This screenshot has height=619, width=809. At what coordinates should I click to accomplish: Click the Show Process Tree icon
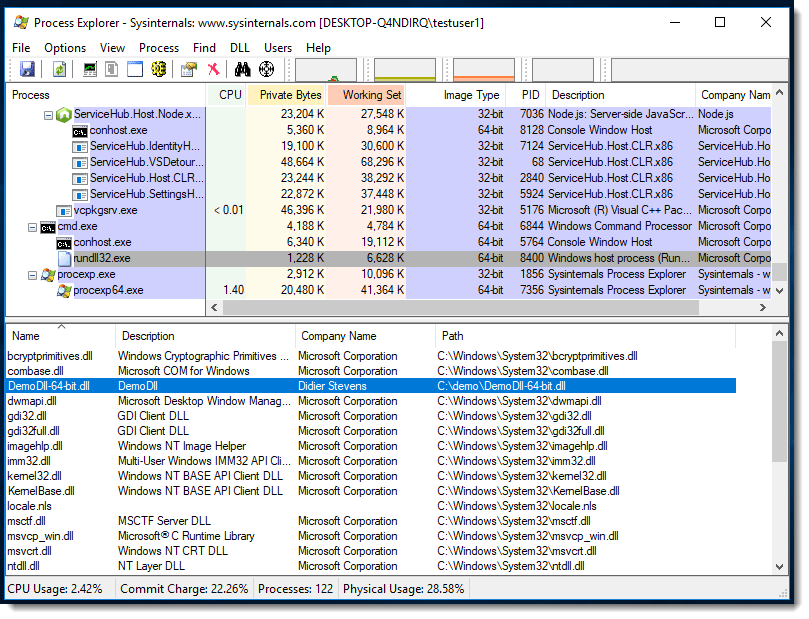pos(112,69)
